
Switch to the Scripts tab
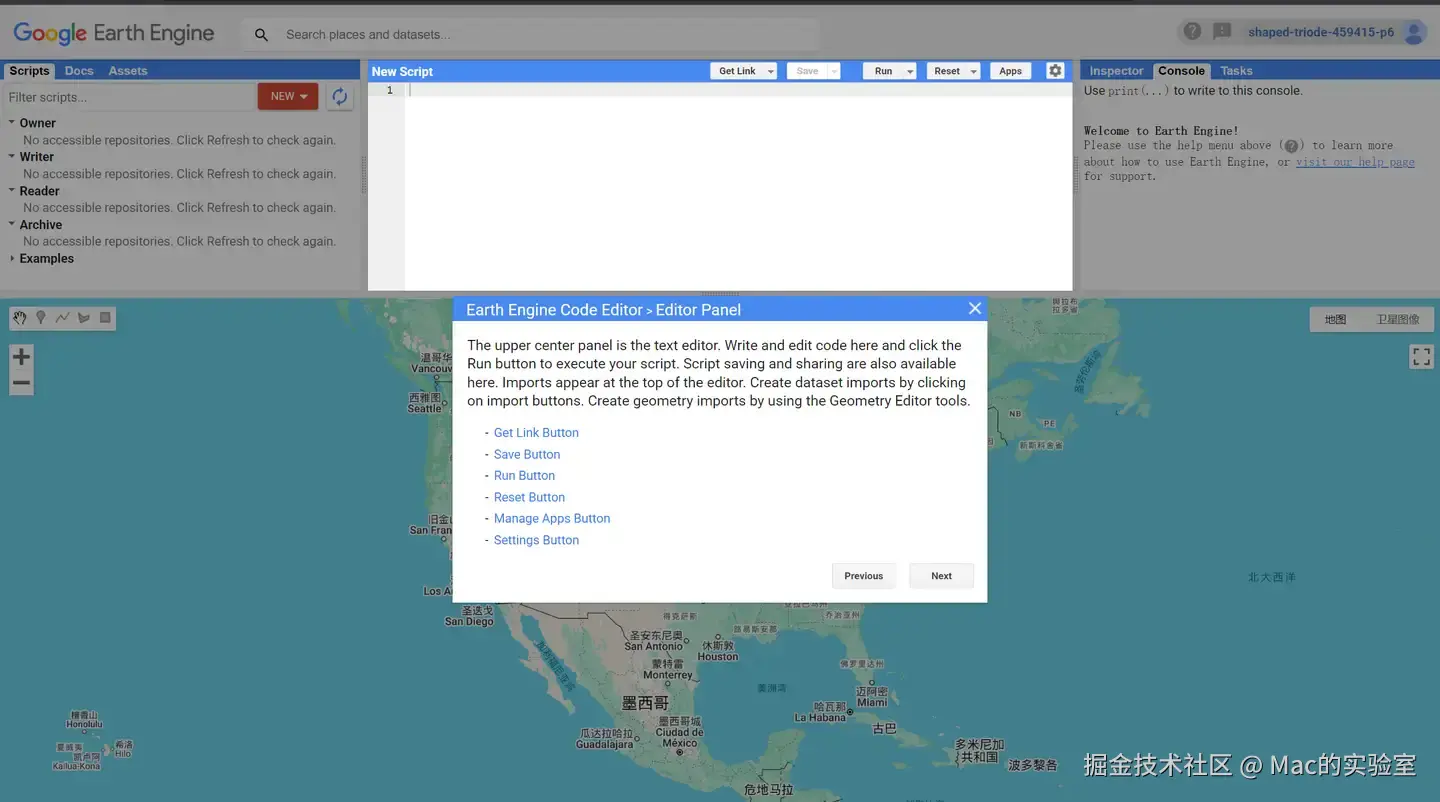click(x=29, y=71)
